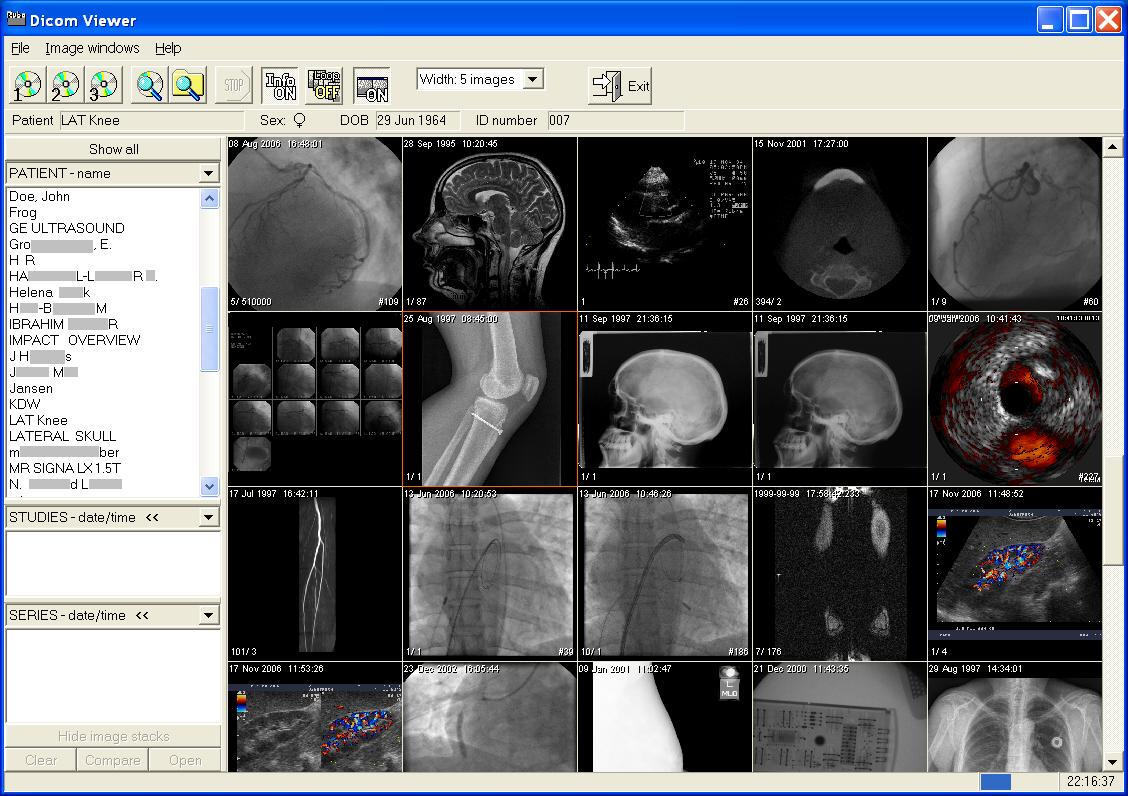1129x796 pixels.
Task: Toggle the third ON toolbar button
Action: point(372,86)
